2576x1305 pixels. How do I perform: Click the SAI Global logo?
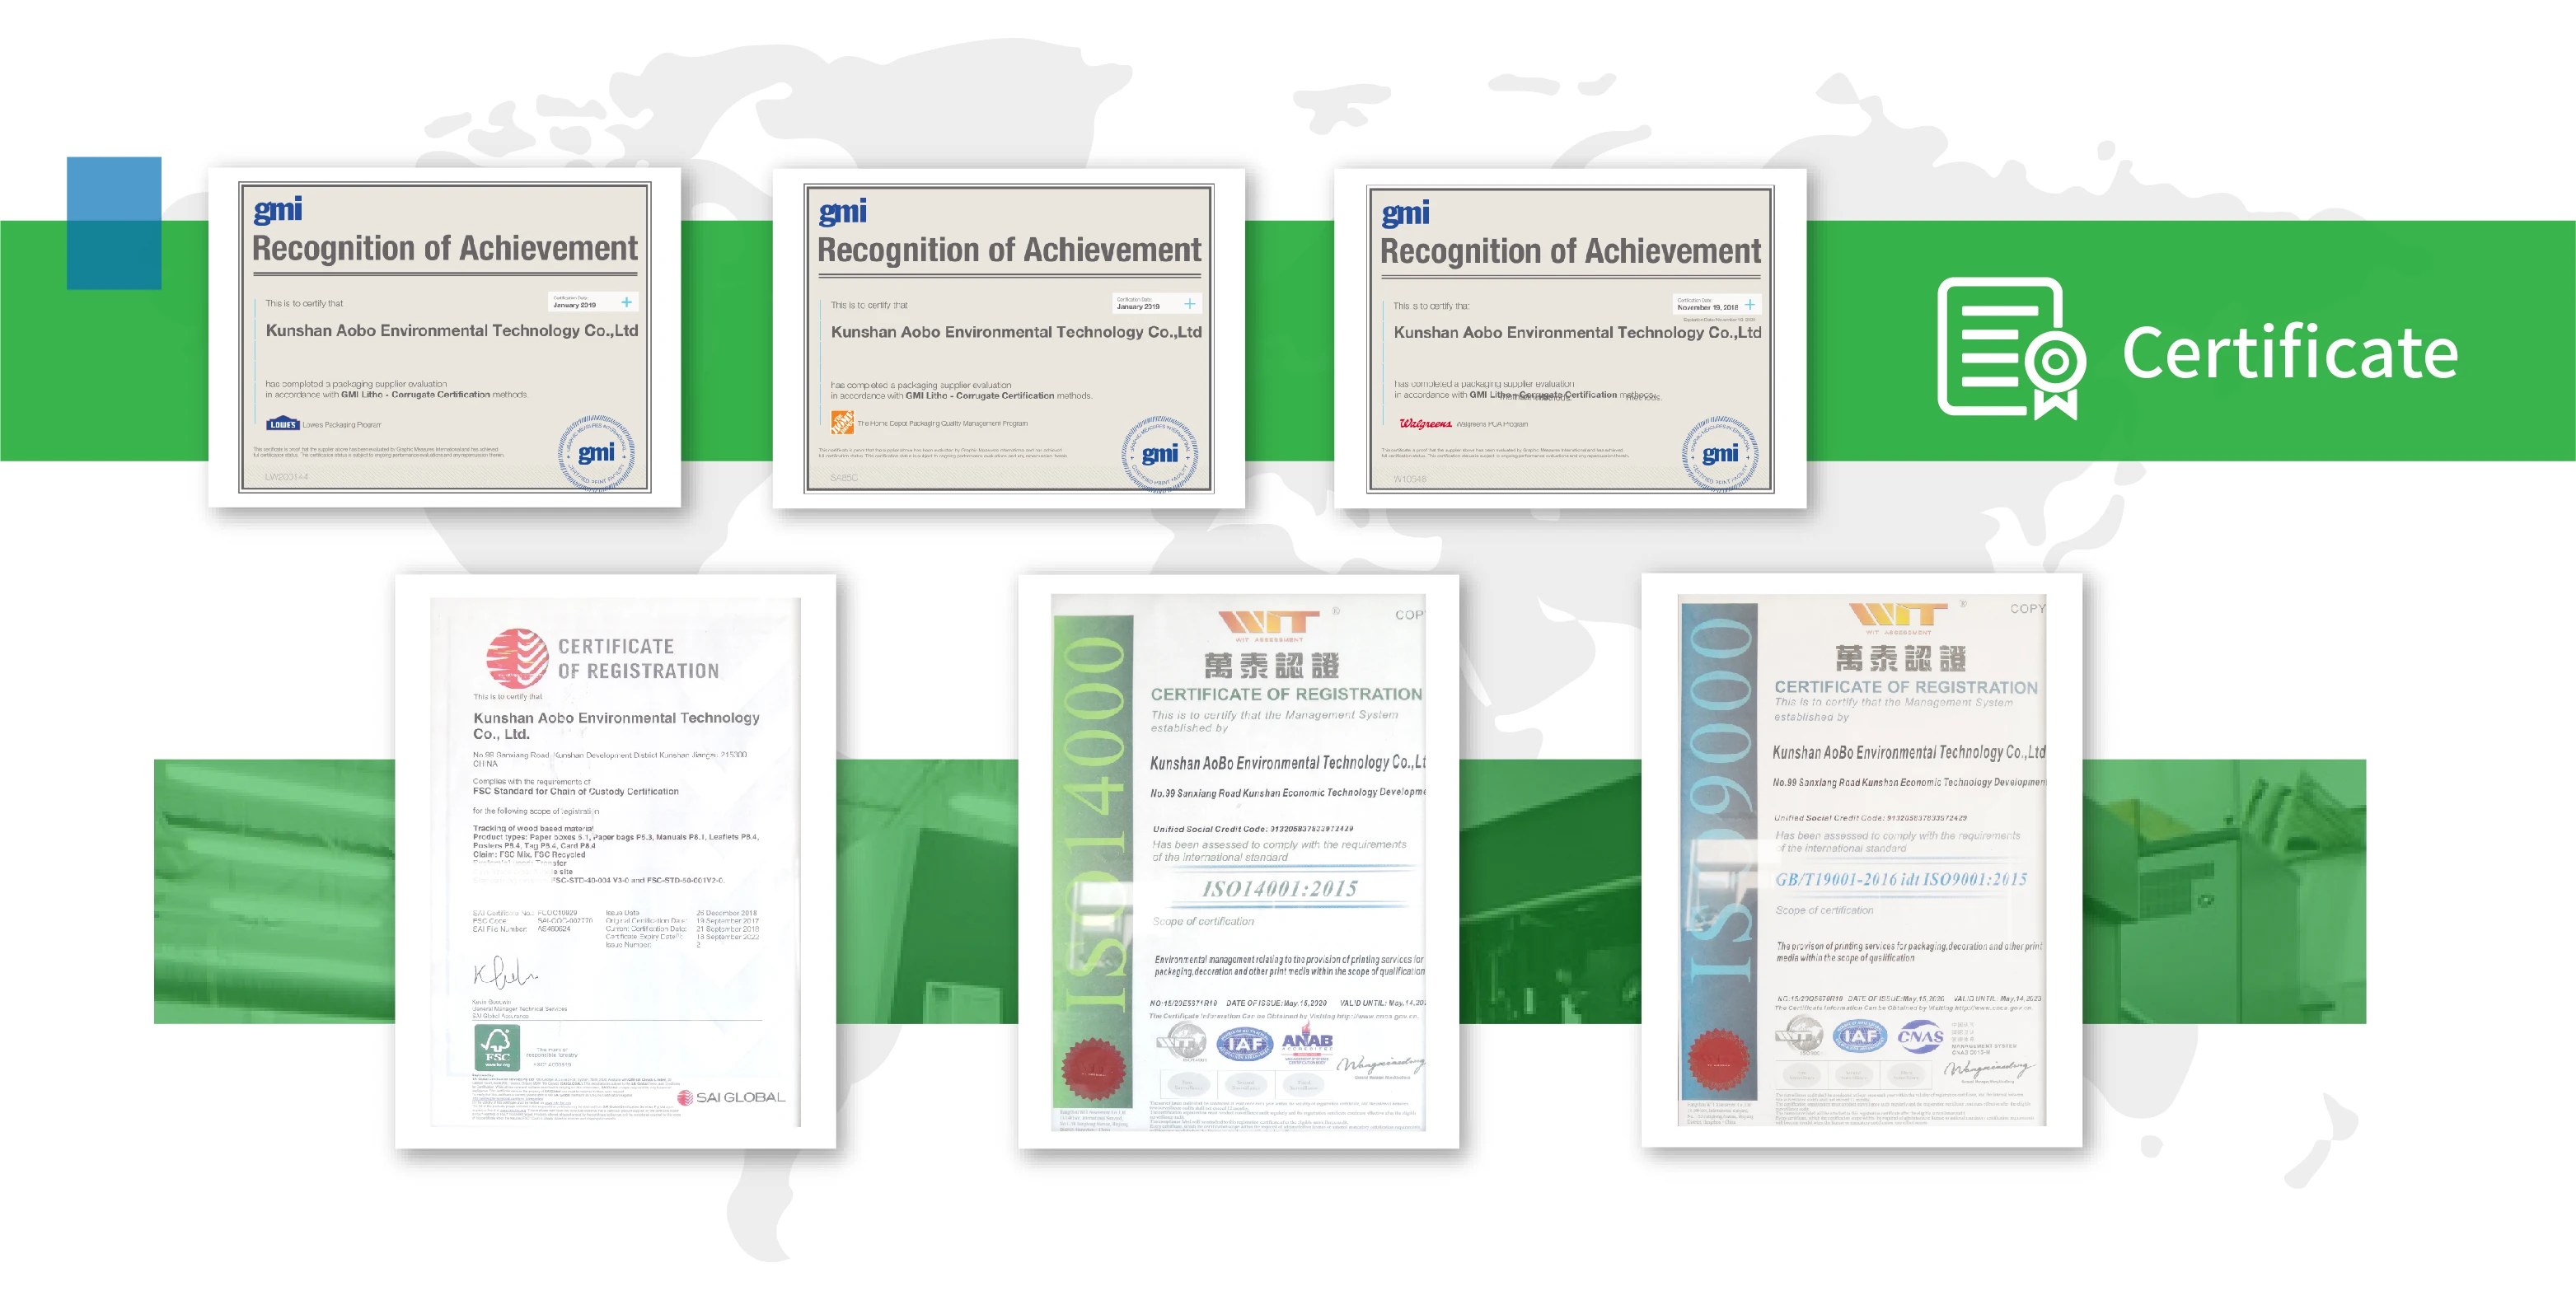pos(731,1097)
